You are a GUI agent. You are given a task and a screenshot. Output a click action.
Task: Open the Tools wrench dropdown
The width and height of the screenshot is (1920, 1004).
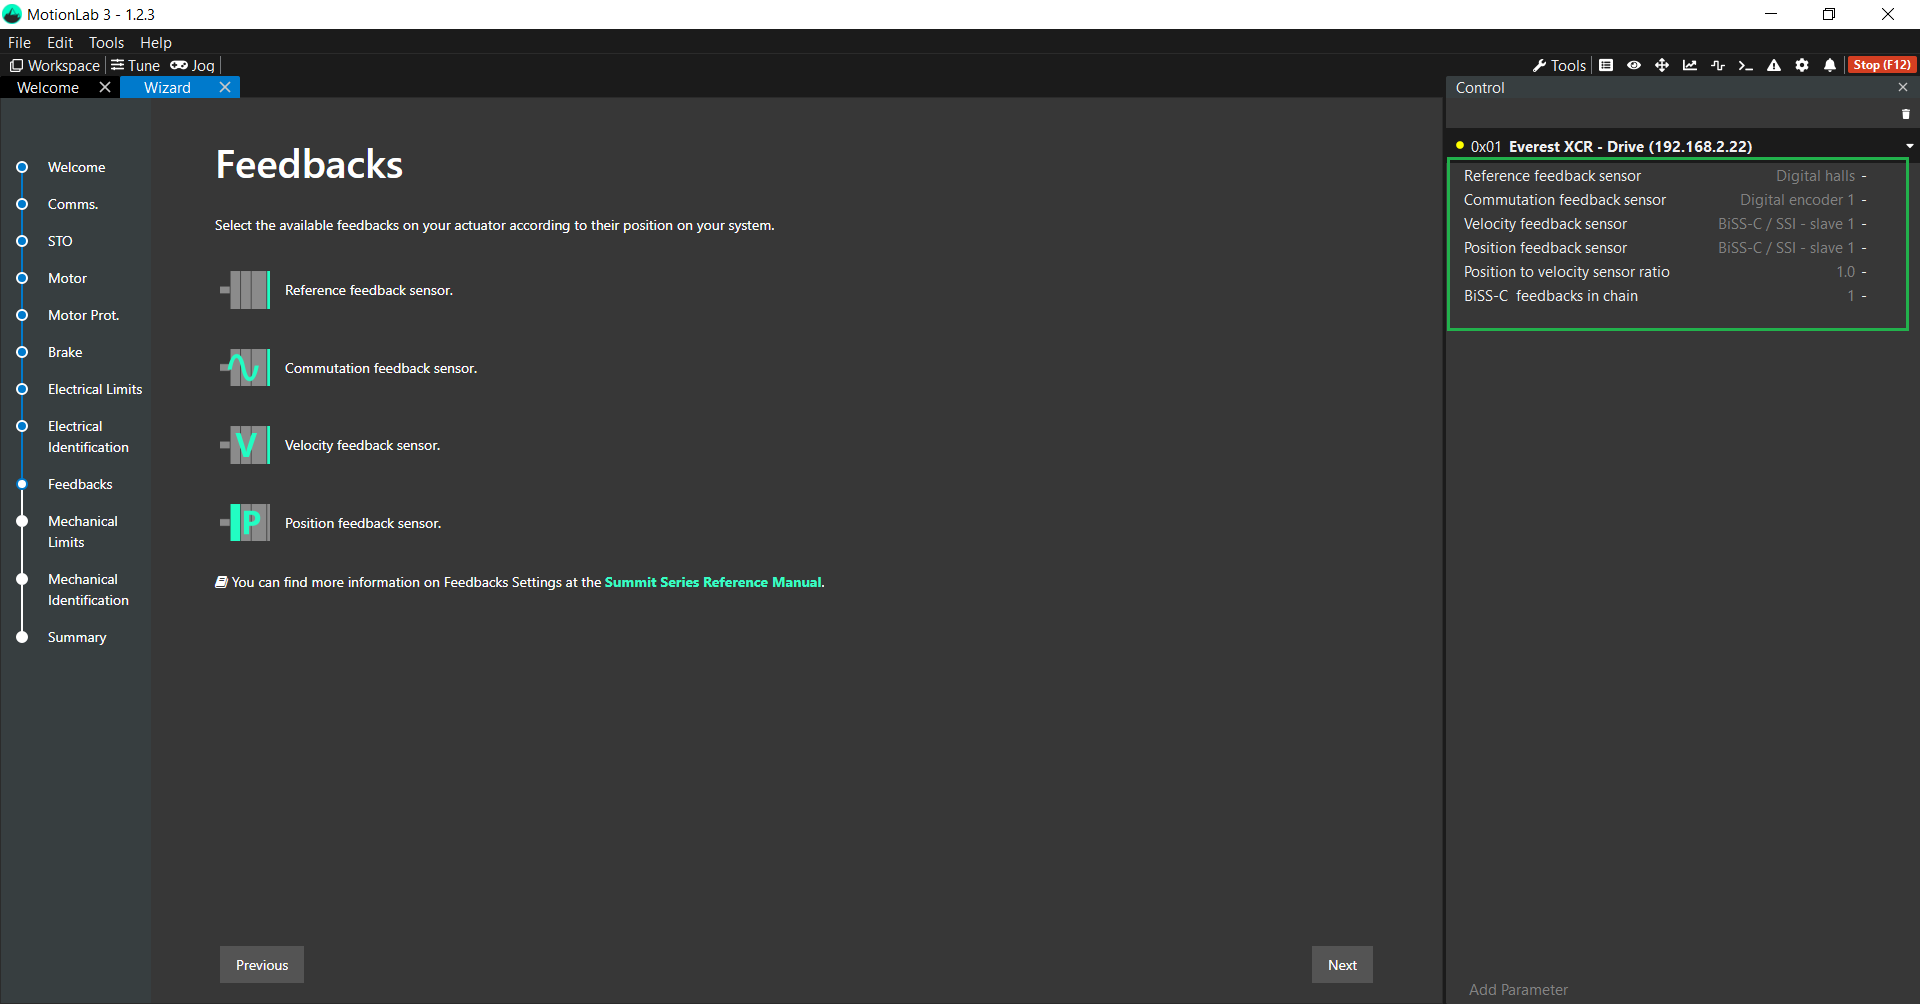click(x=1559, y=65)
